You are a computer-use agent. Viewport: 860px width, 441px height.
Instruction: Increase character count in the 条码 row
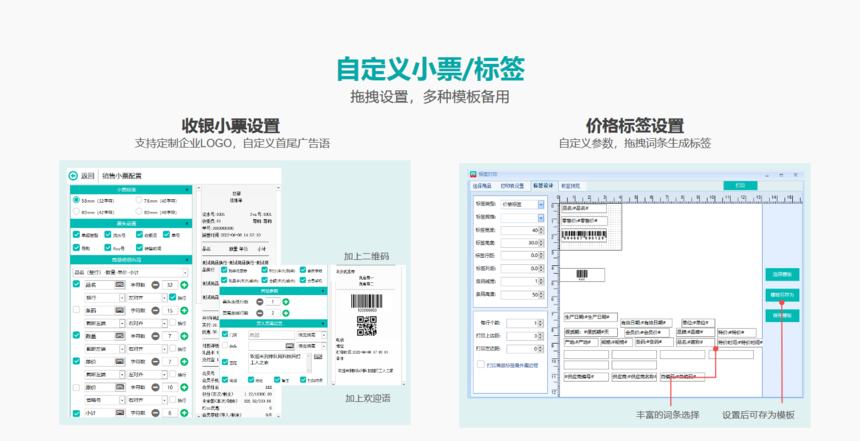[184, 310]
